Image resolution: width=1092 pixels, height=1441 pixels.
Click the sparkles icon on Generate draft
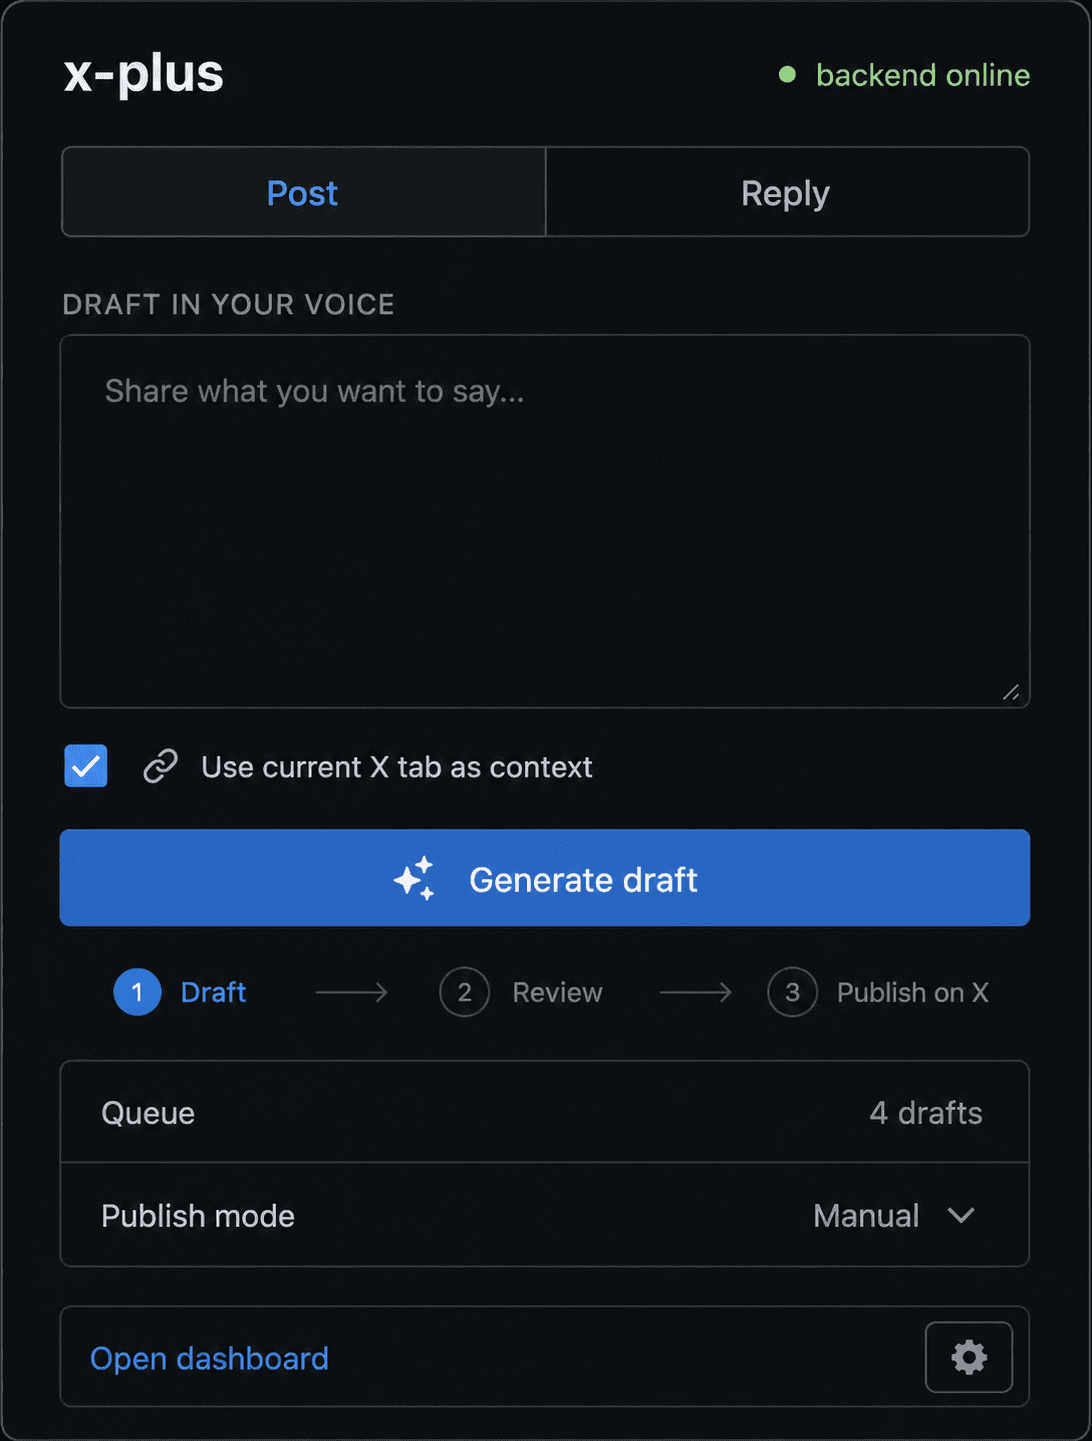414,879
